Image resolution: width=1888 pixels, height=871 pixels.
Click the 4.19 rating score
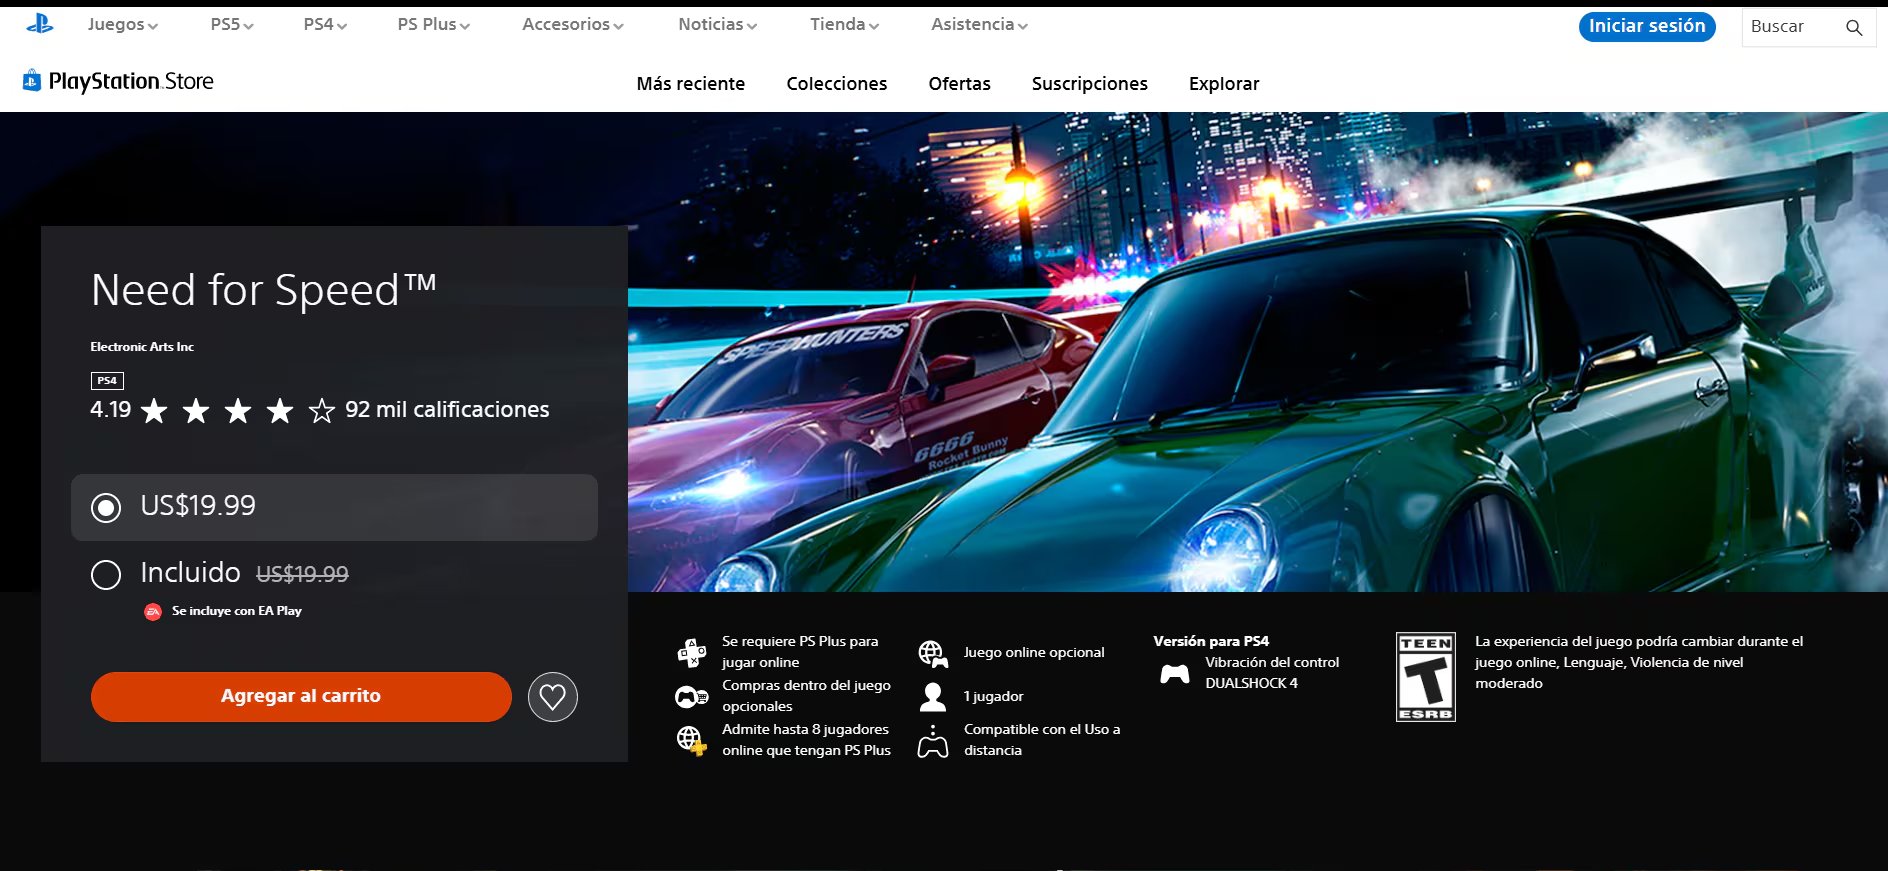[110, 410]
